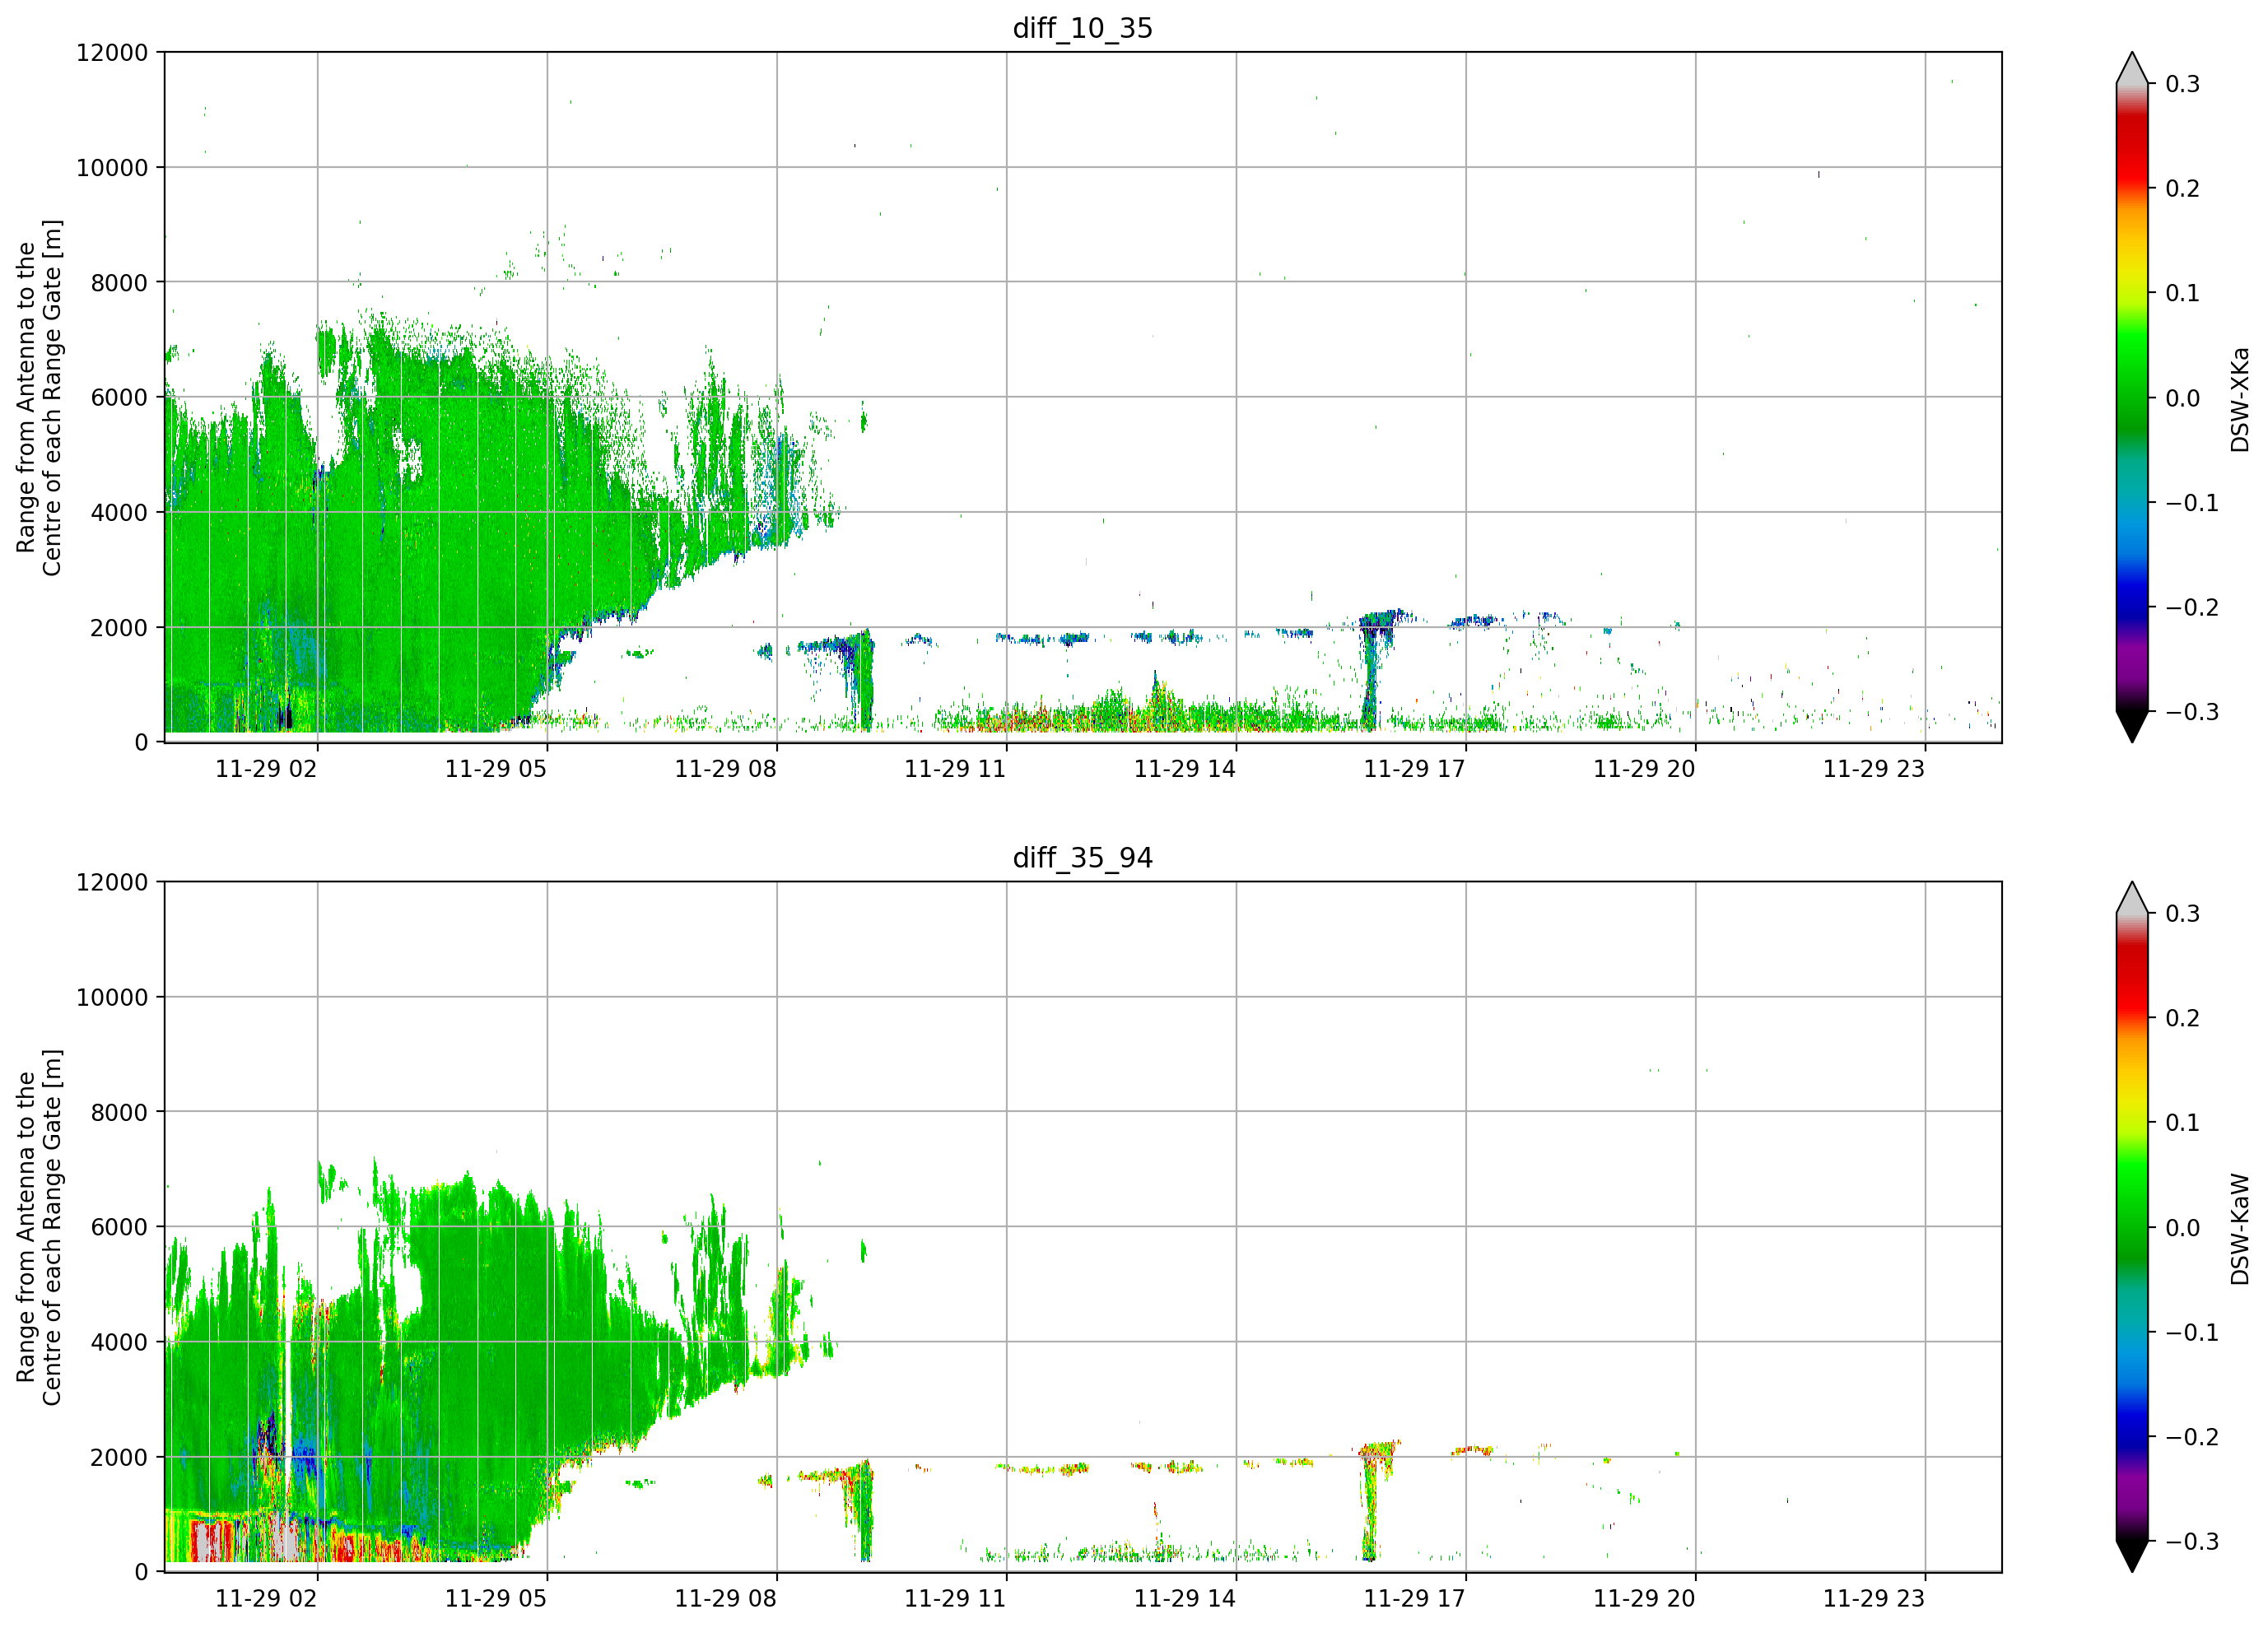
Task: Click the bottom colorbar black lower arrow
Action: 2132,1556
